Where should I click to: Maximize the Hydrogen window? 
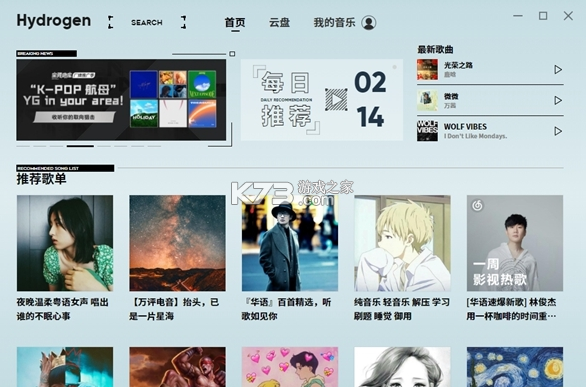pos(543,16)
